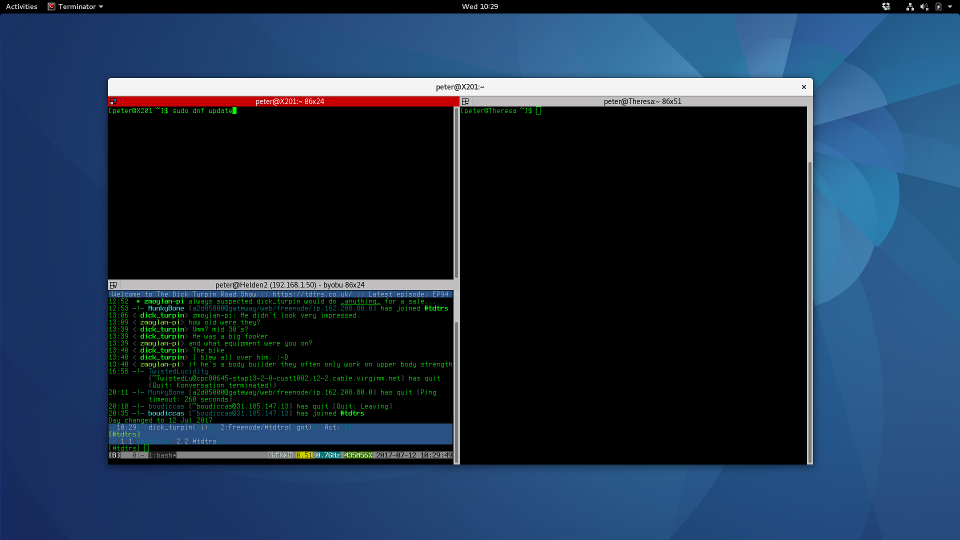Click the grid icon in the peter@Theresa titlebar
960x540 pixels.
click(x=465, y=102)
